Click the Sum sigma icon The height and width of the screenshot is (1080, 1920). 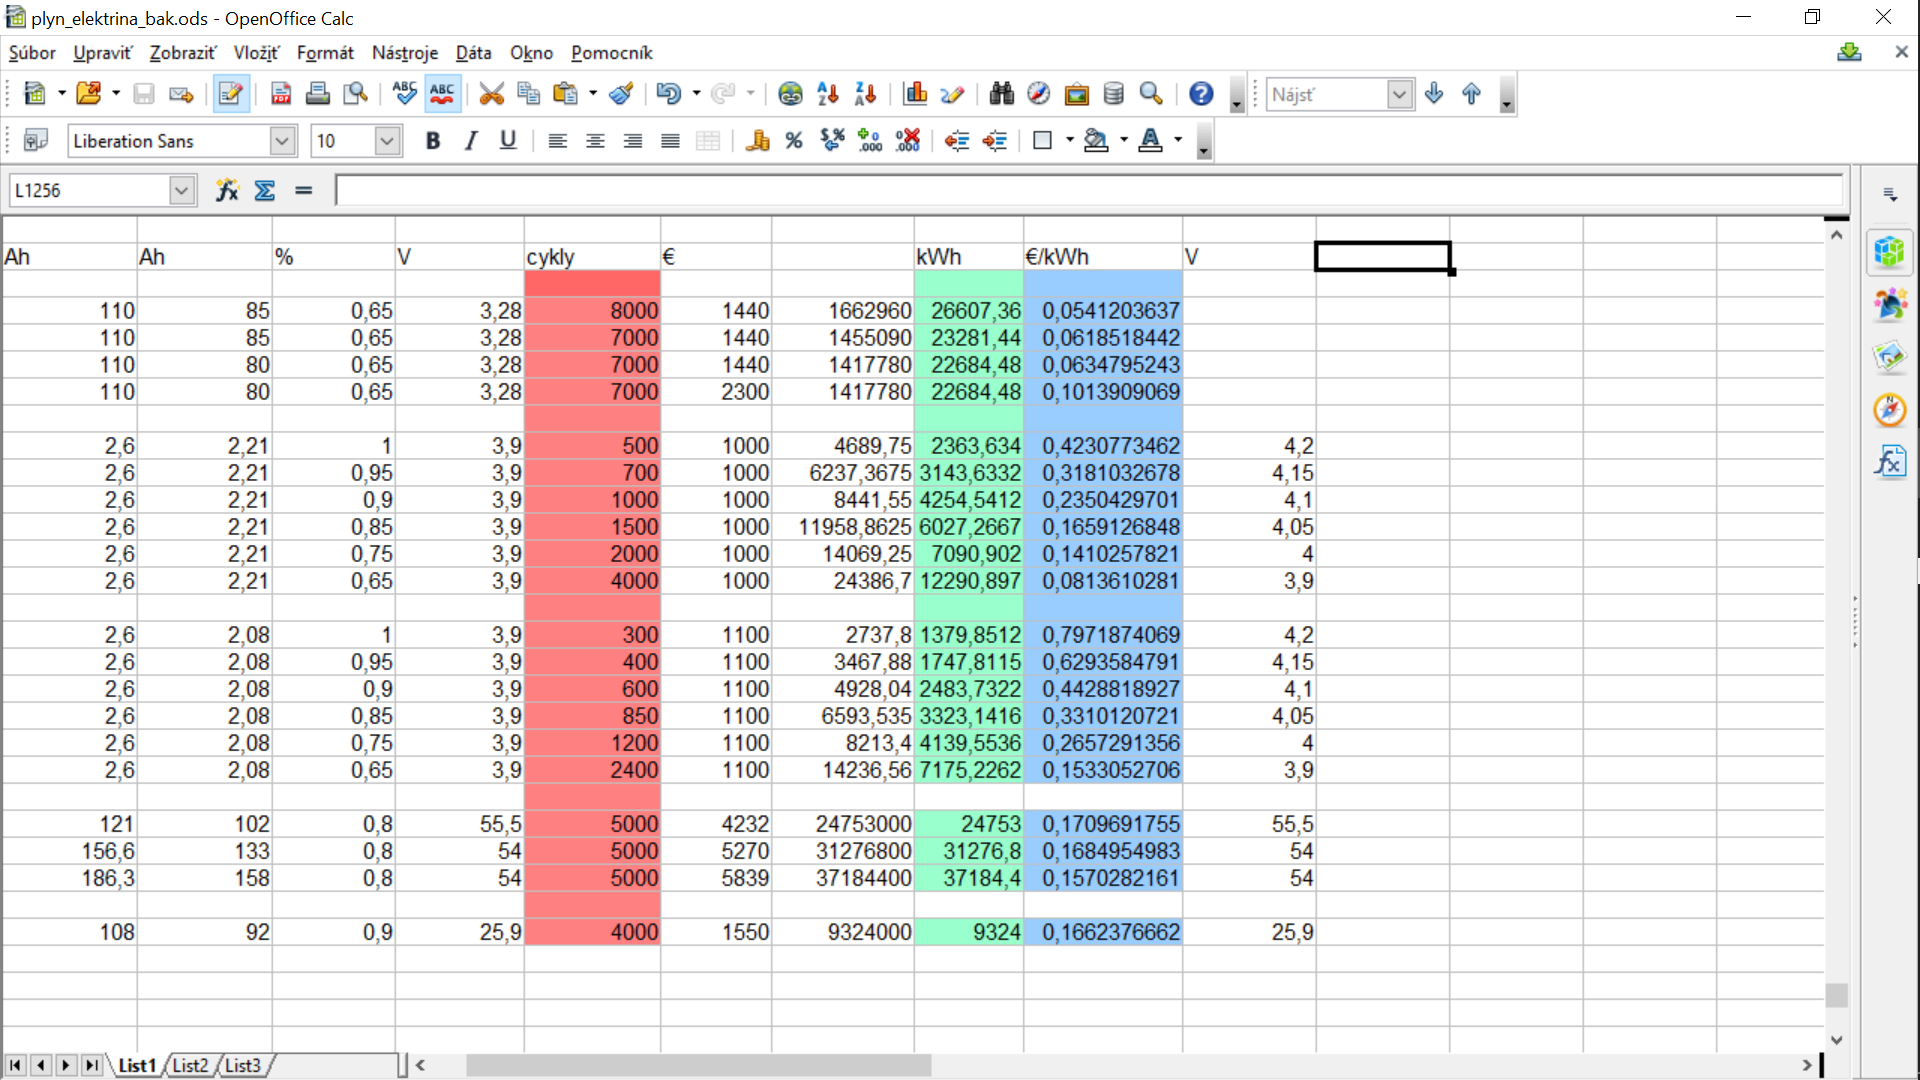[x=265, y=190]
